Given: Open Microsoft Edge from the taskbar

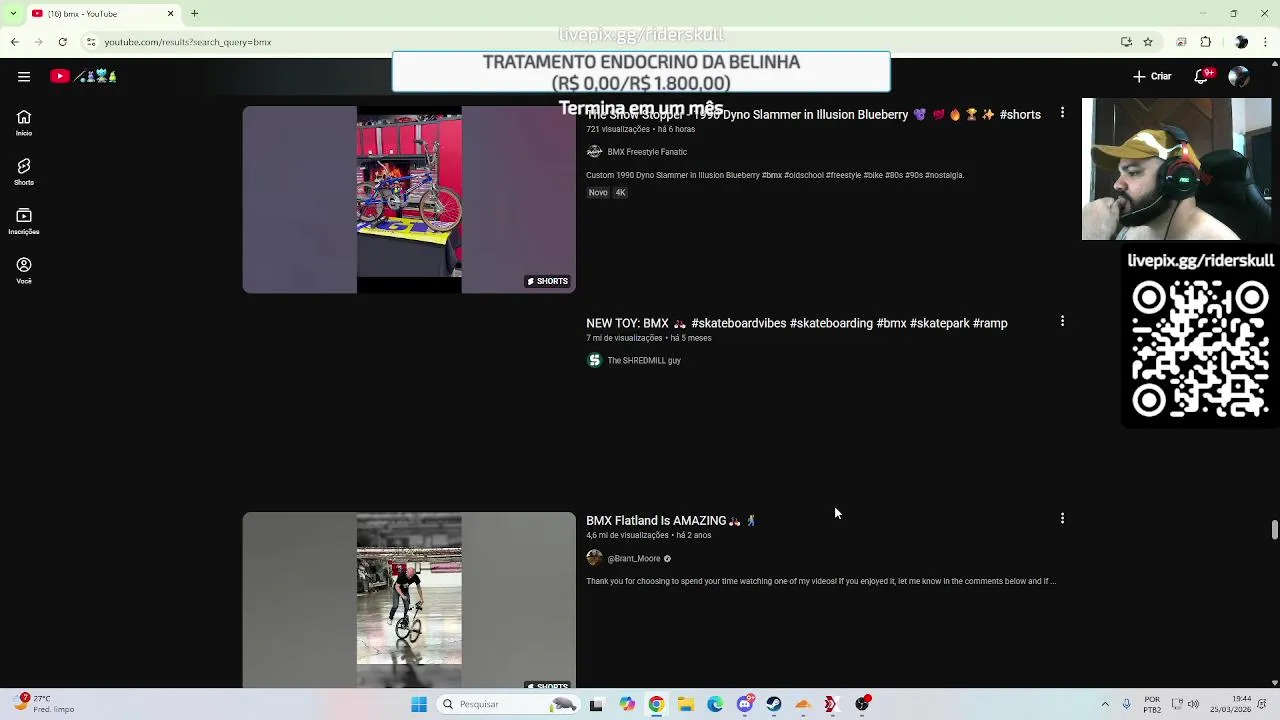Looking at the screenshot, I should coord(715,704).
